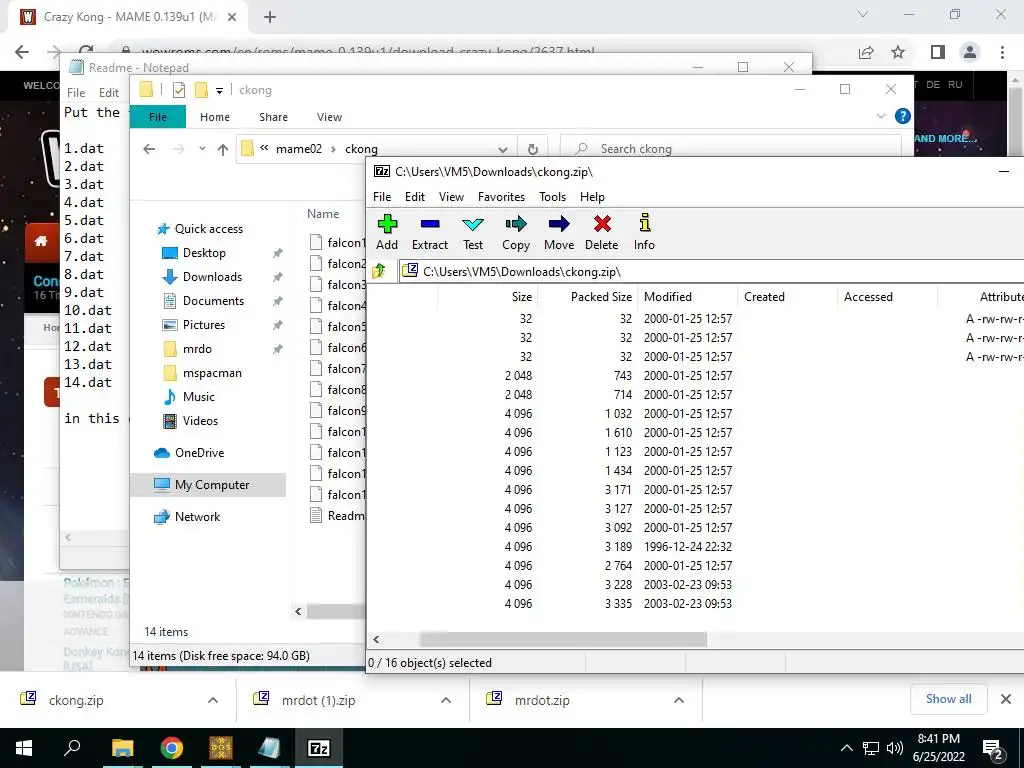Select the mspacman folder in navigation pane

212,373
